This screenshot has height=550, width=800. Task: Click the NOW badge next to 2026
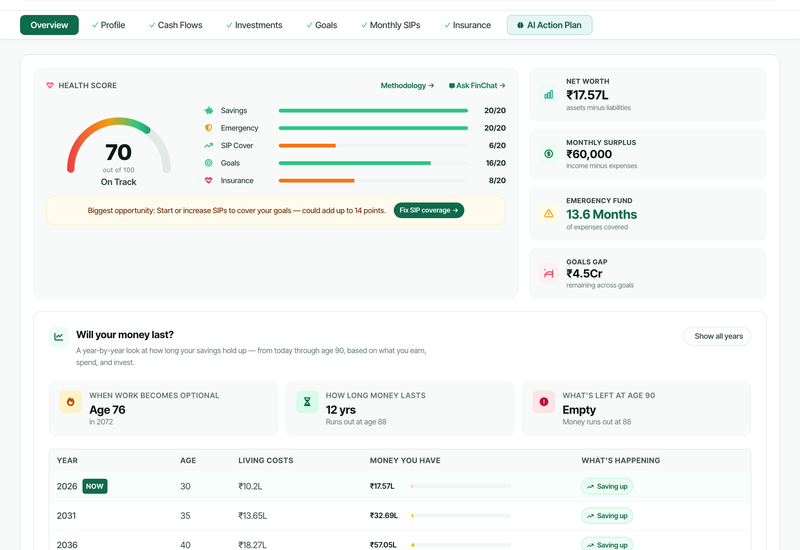(94, 486)
